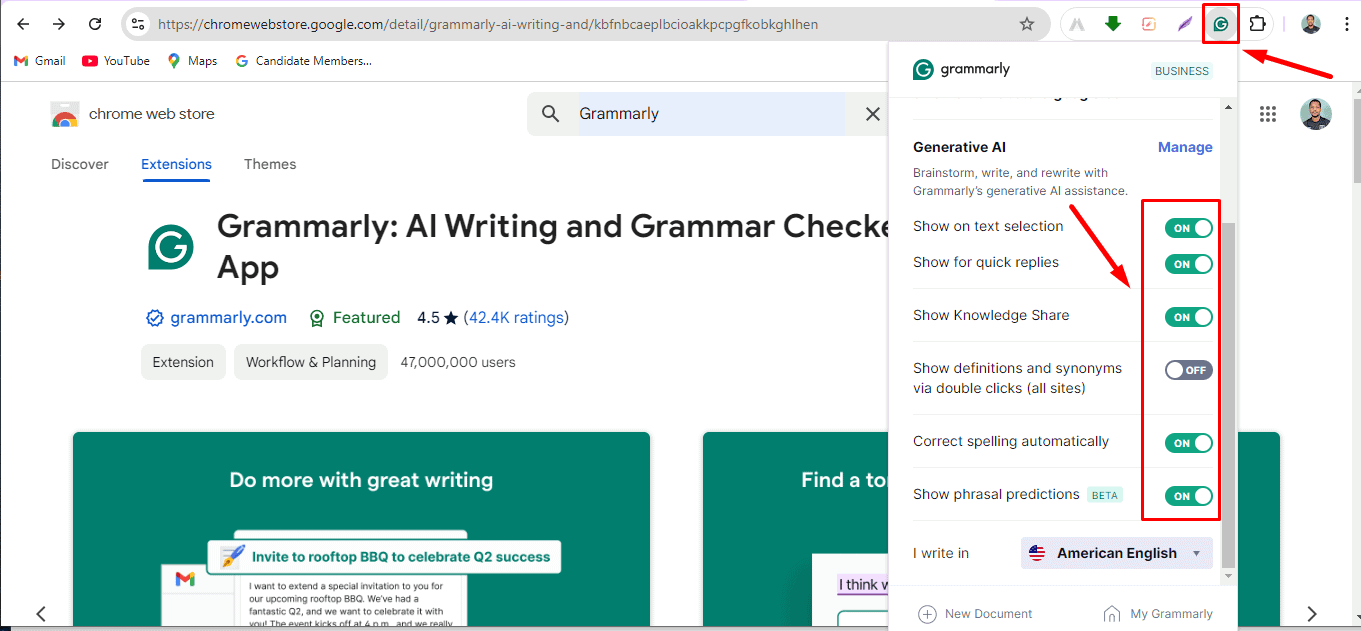Go back to the previous page

[x=23, y=24]
